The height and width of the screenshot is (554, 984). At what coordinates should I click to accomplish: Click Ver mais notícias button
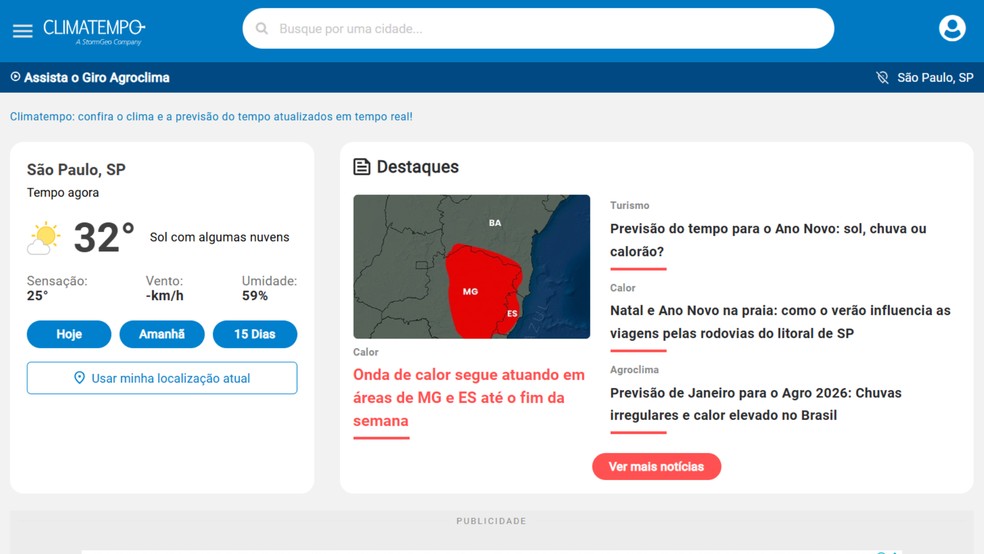point(656,467)
